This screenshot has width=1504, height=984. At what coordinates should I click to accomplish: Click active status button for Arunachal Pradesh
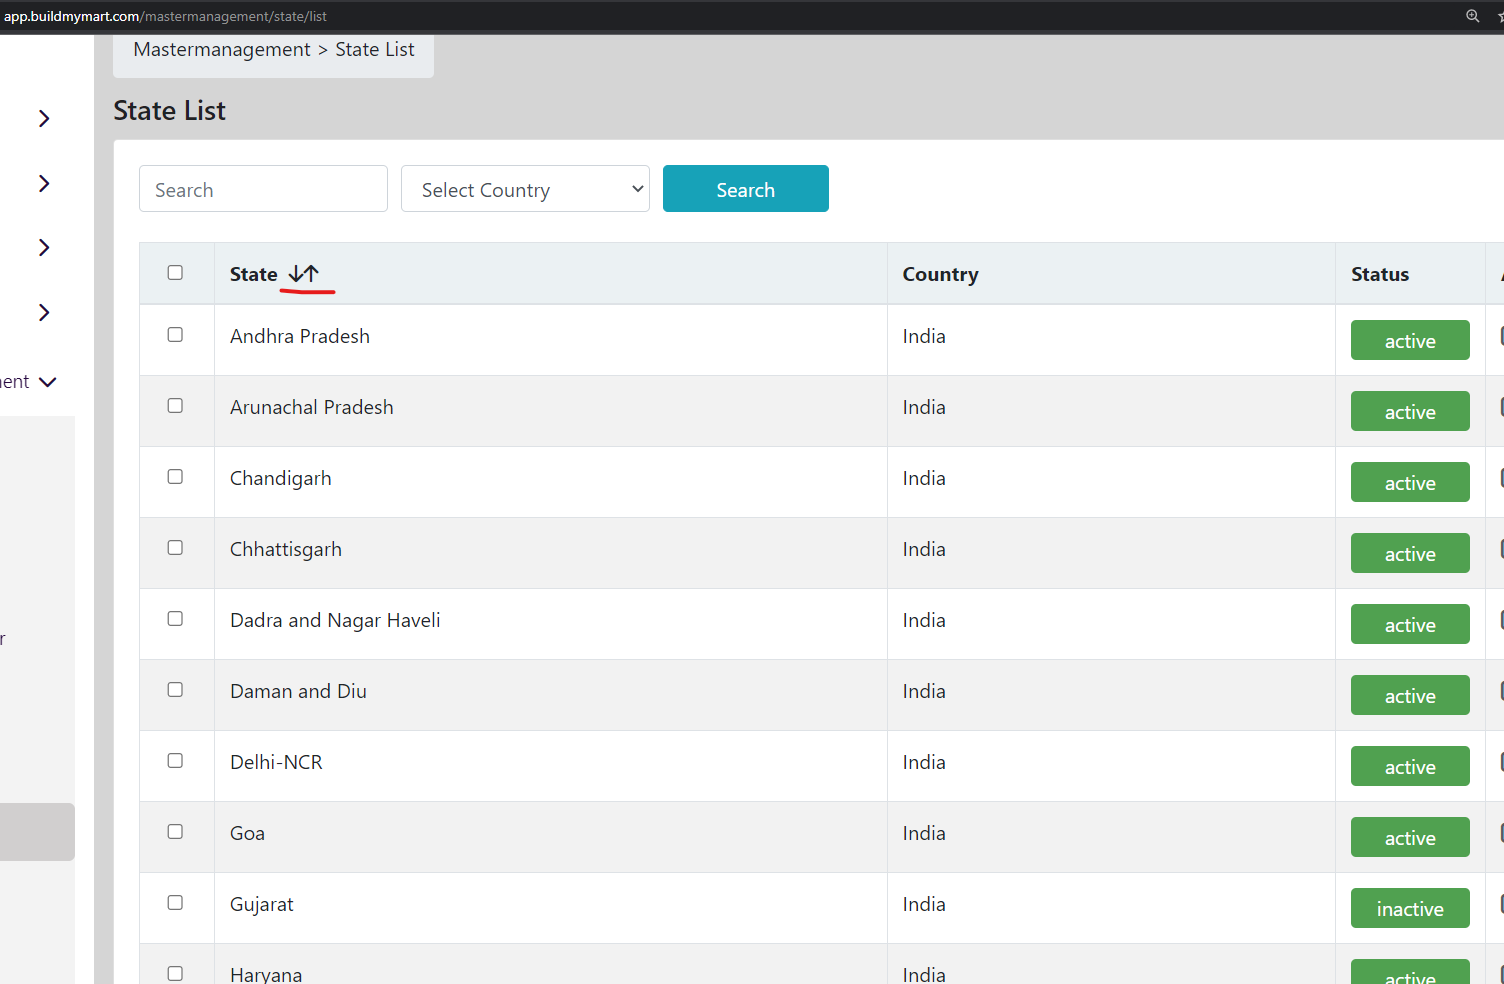point(1410,411)
